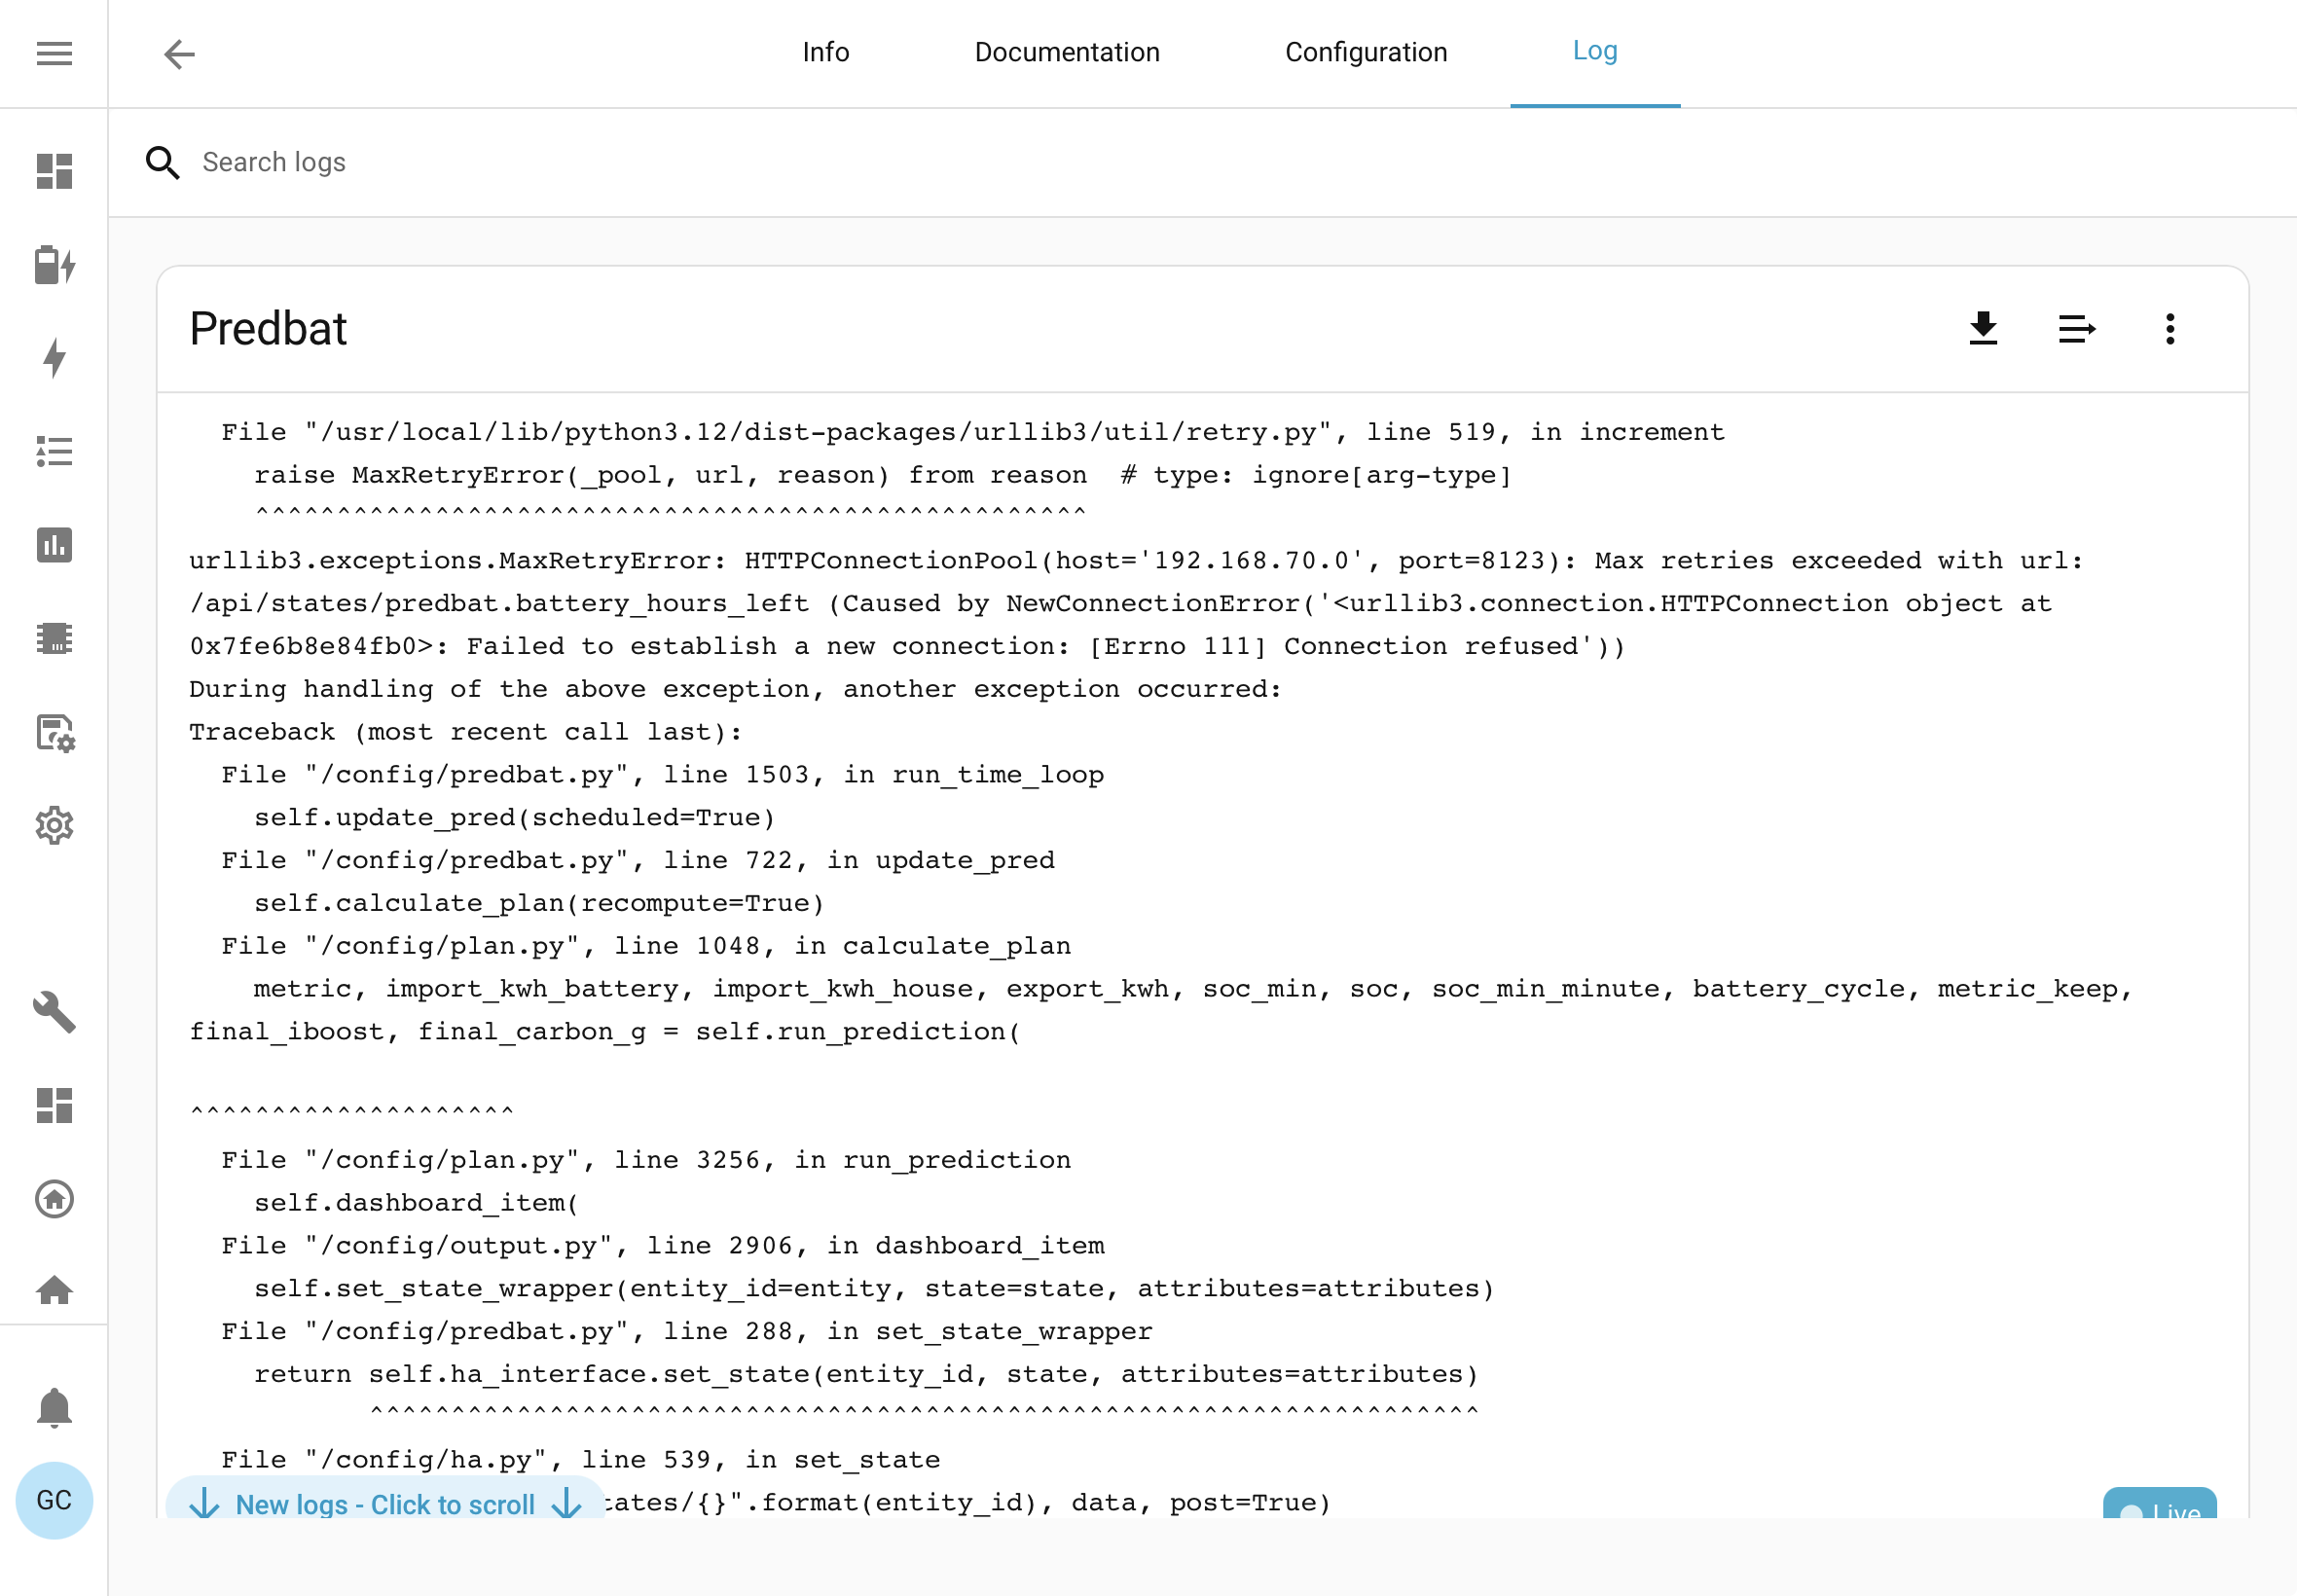Click New logs - Click to scroll

385,1503
